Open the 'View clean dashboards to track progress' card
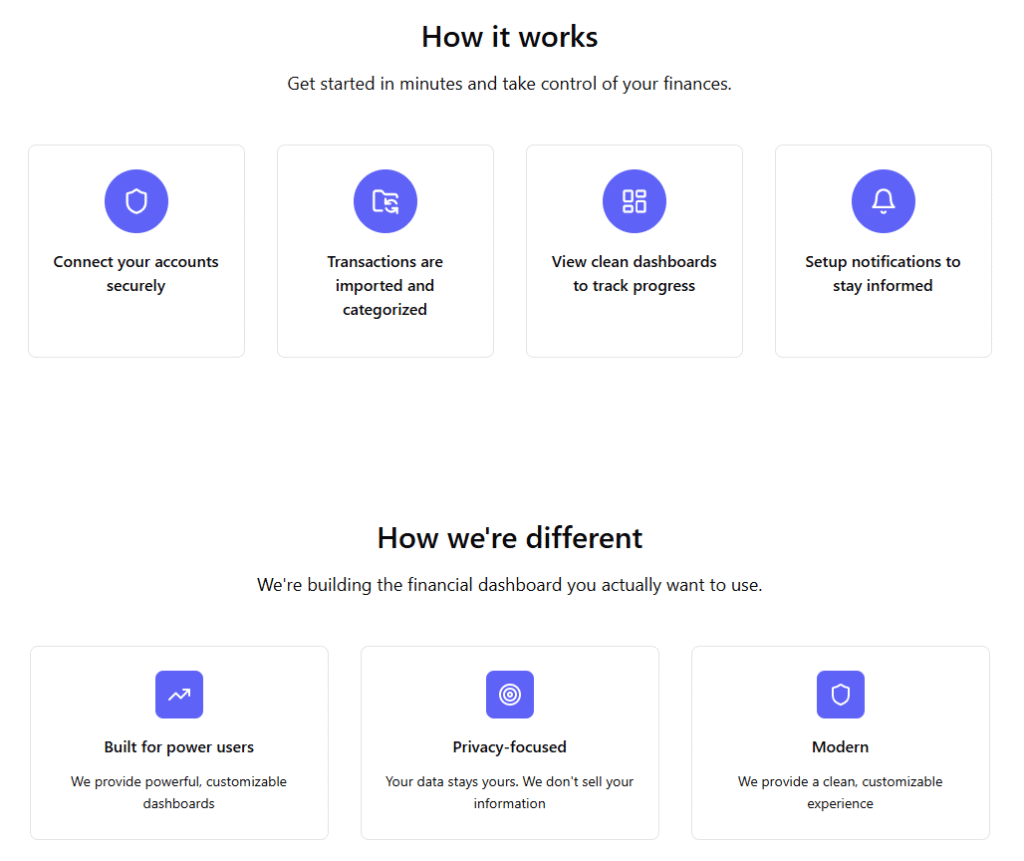 tap(634, 251)
